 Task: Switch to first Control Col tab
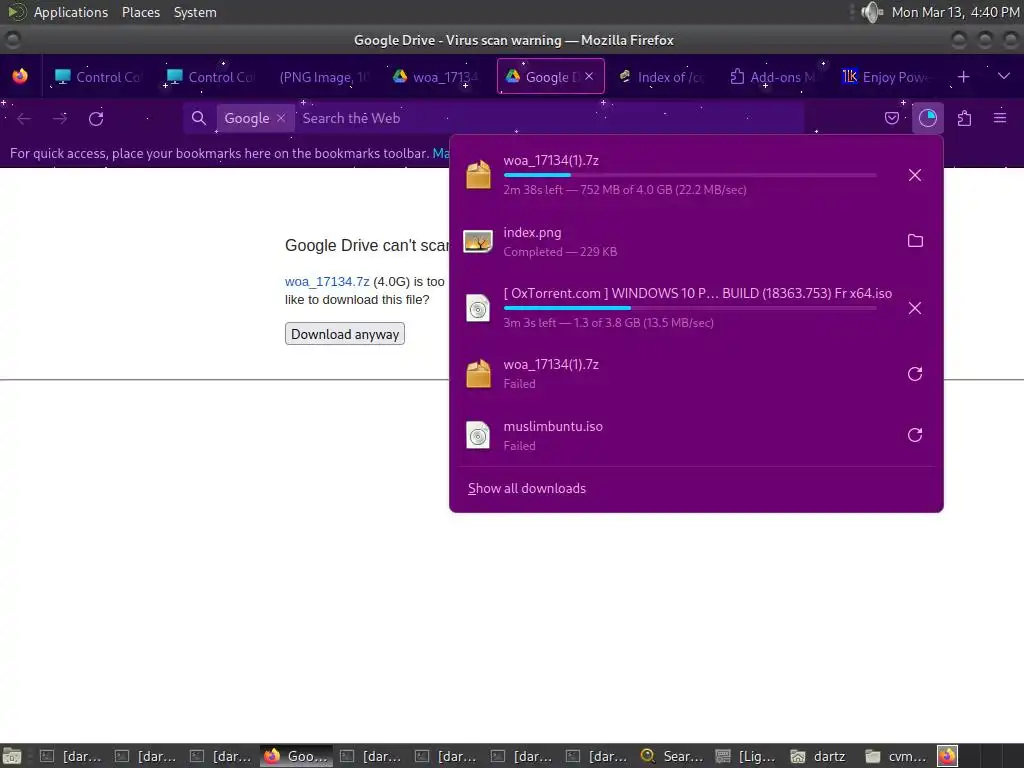(98, 76)
